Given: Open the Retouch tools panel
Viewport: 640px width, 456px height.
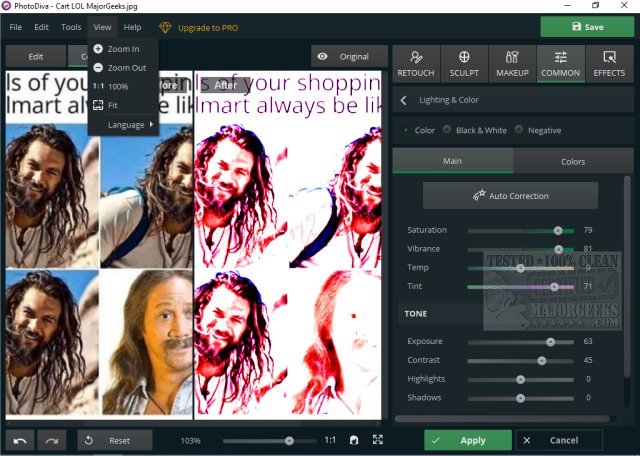Looking at the screenshot, I should point(416,63).
